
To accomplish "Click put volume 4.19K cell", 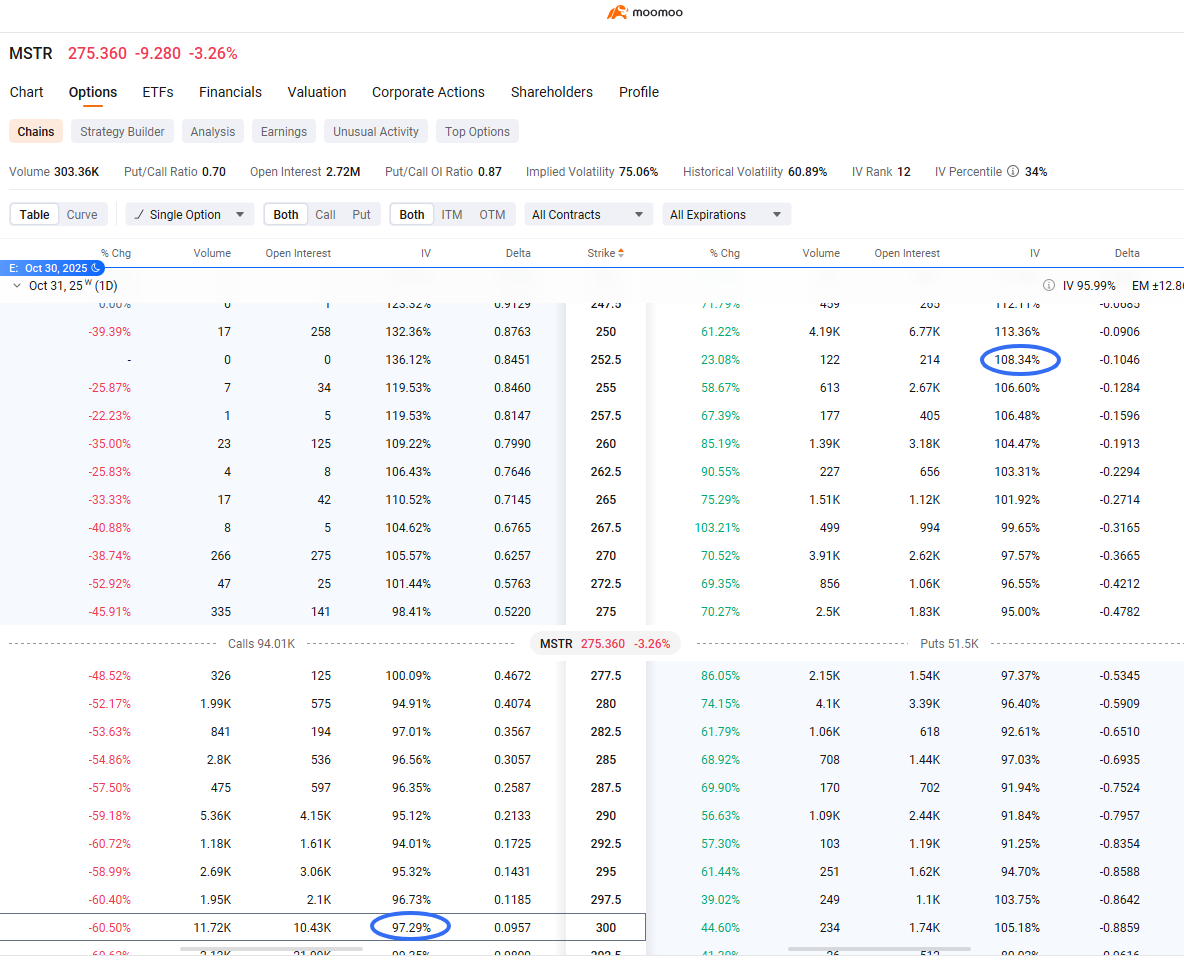I will (825, 331).
